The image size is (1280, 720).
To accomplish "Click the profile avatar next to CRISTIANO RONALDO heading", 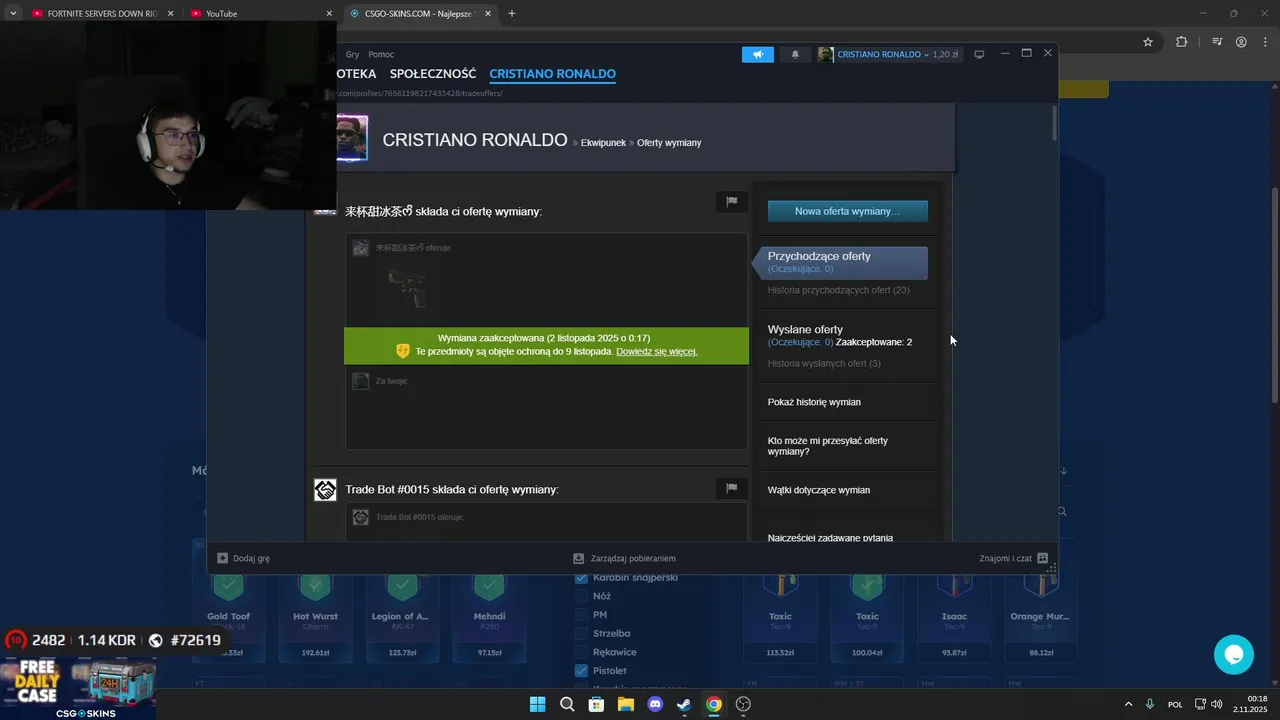I will 352,138.
